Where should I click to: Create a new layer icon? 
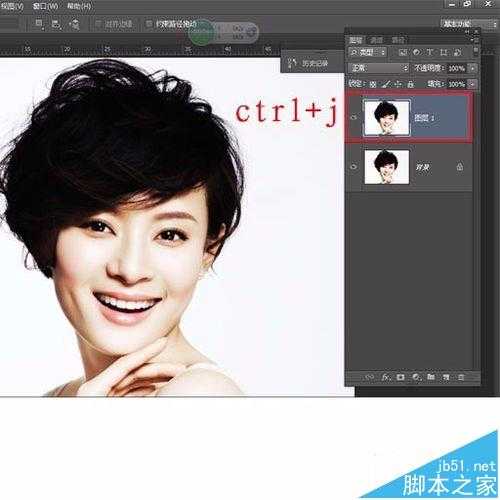coord(446,377)
